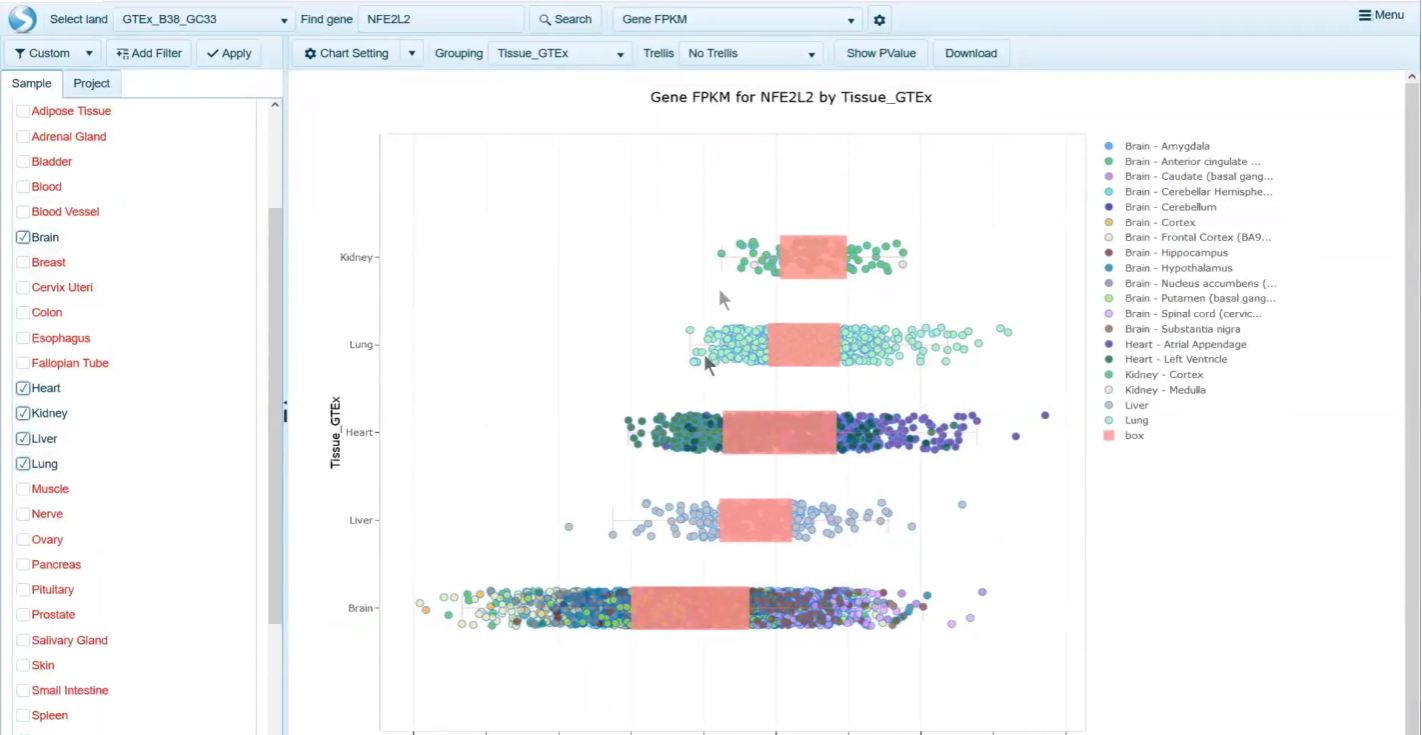
Task: Open the hamburger Menu
Action: tap(1380, 15)
